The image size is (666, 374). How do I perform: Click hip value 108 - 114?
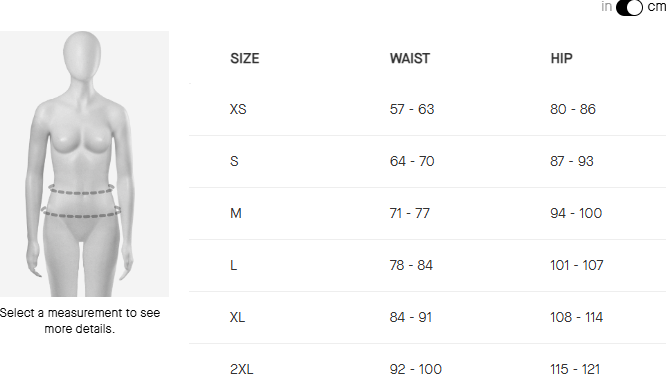(x=576, y=317)
